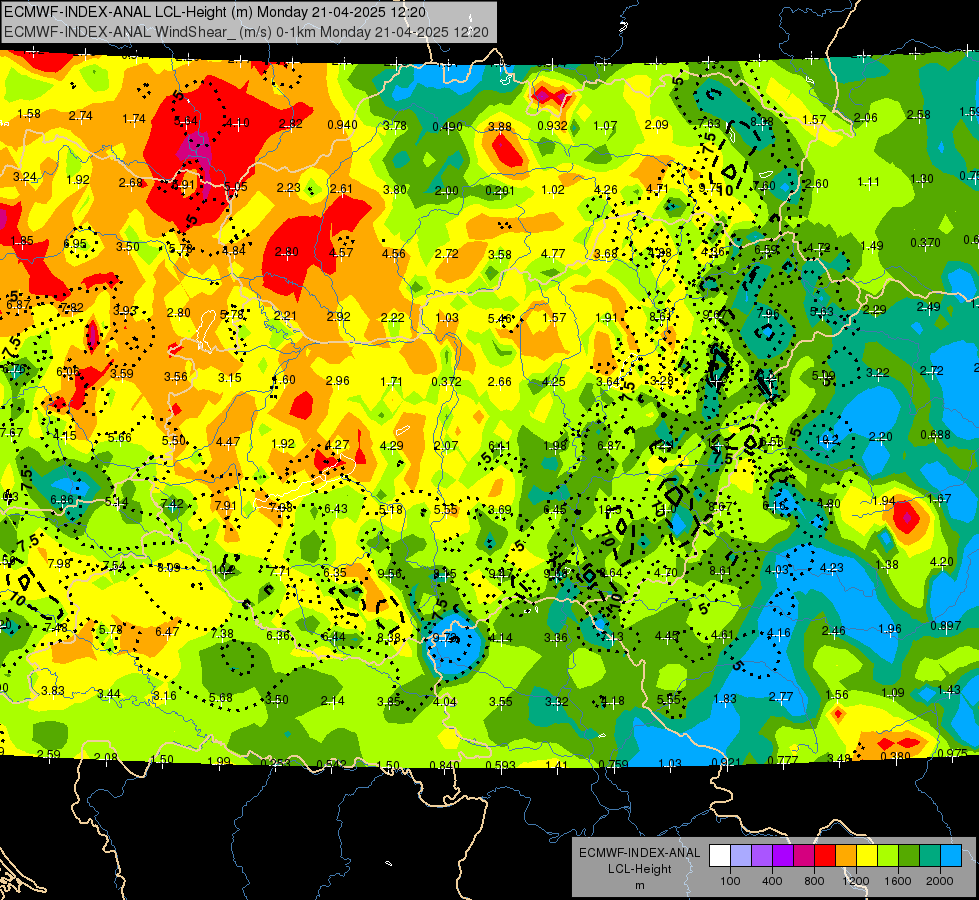Viewport: 979px width, 900px height.
Task: Click the wind shear value '4.77'
Action: coord(553,254)
